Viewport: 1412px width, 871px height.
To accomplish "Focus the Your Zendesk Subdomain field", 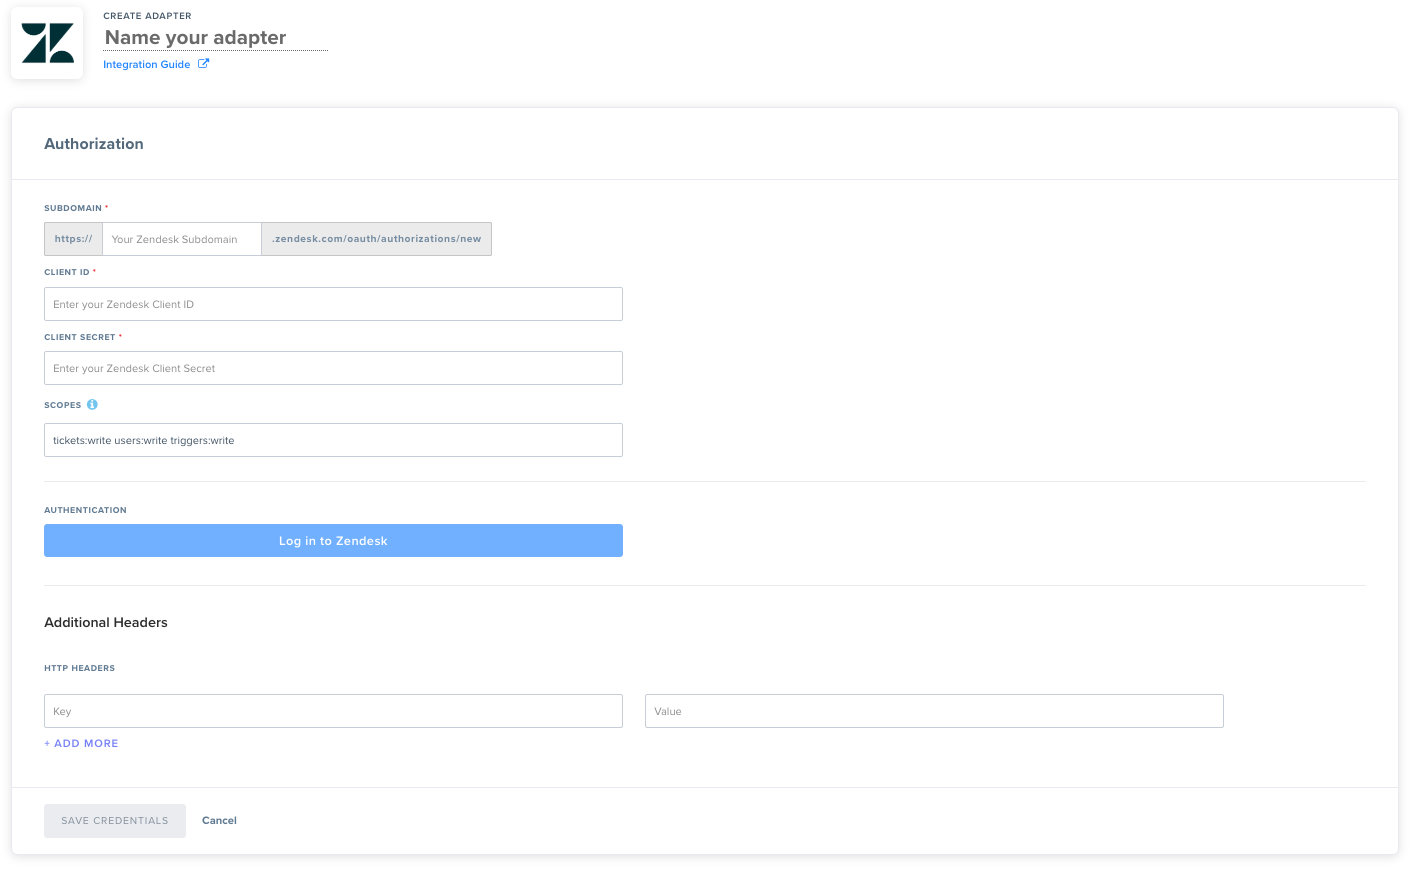I will [x=182, y=239].
